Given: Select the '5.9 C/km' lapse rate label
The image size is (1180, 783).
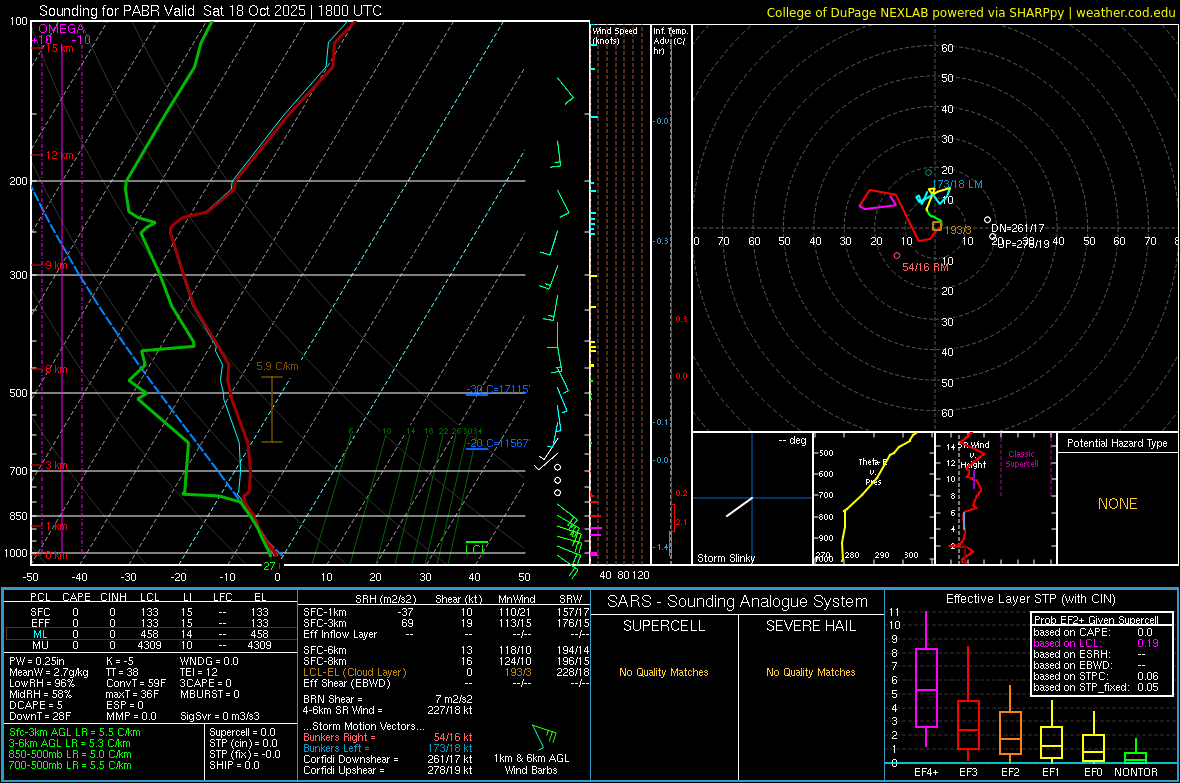Looking at the screenshot, I should (x=277, y=366).
